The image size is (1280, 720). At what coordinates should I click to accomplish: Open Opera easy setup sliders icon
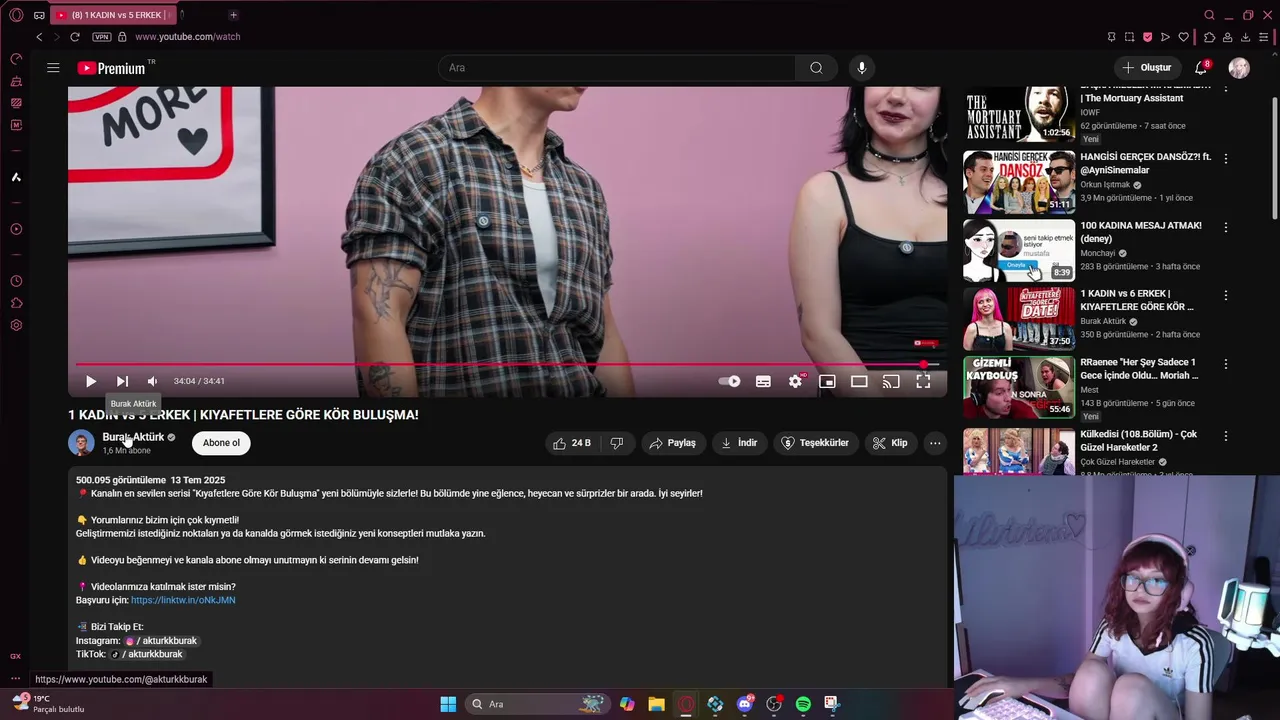click(1264, 37)
